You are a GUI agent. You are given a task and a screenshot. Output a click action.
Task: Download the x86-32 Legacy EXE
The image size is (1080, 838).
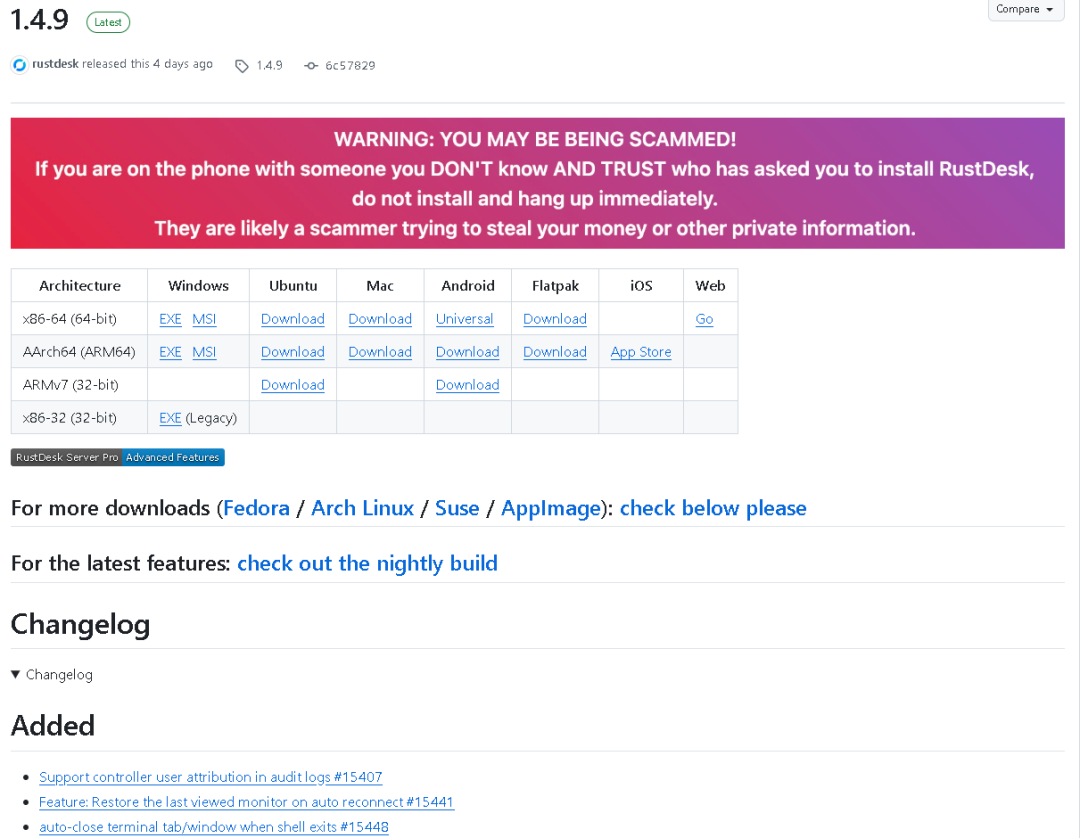tap(170, 418)
